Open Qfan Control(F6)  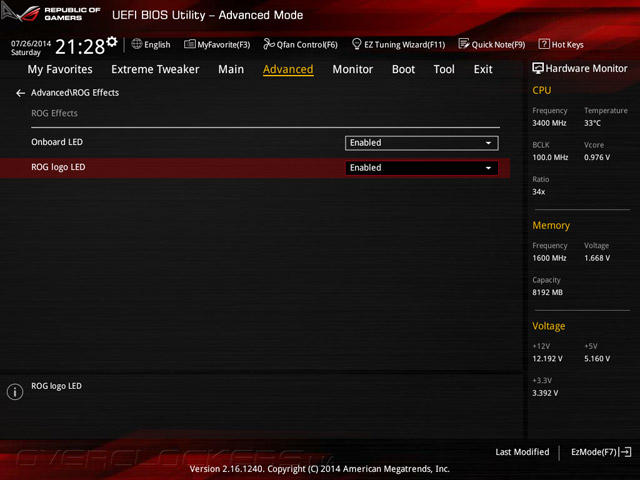(307, 45)
